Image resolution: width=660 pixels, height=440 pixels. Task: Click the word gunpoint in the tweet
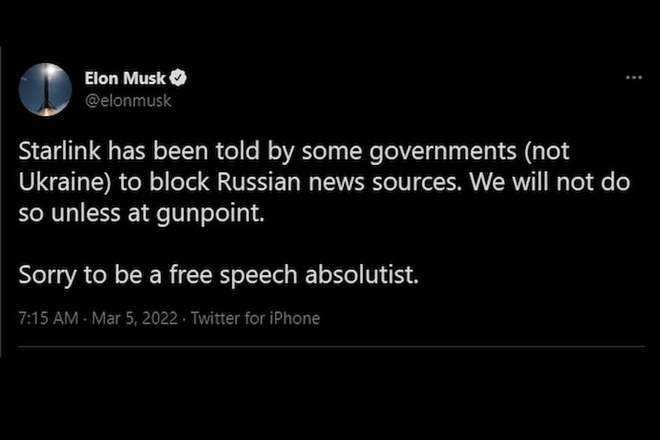pos(210,213)
